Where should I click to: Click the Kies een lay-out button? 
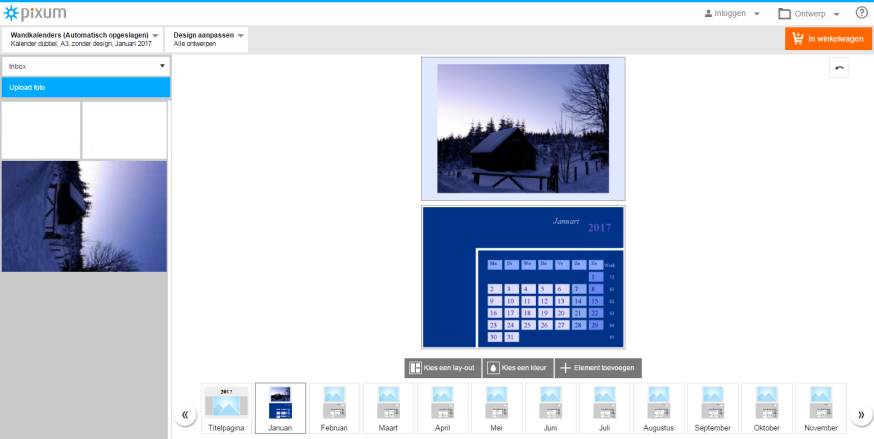(443, 368)
